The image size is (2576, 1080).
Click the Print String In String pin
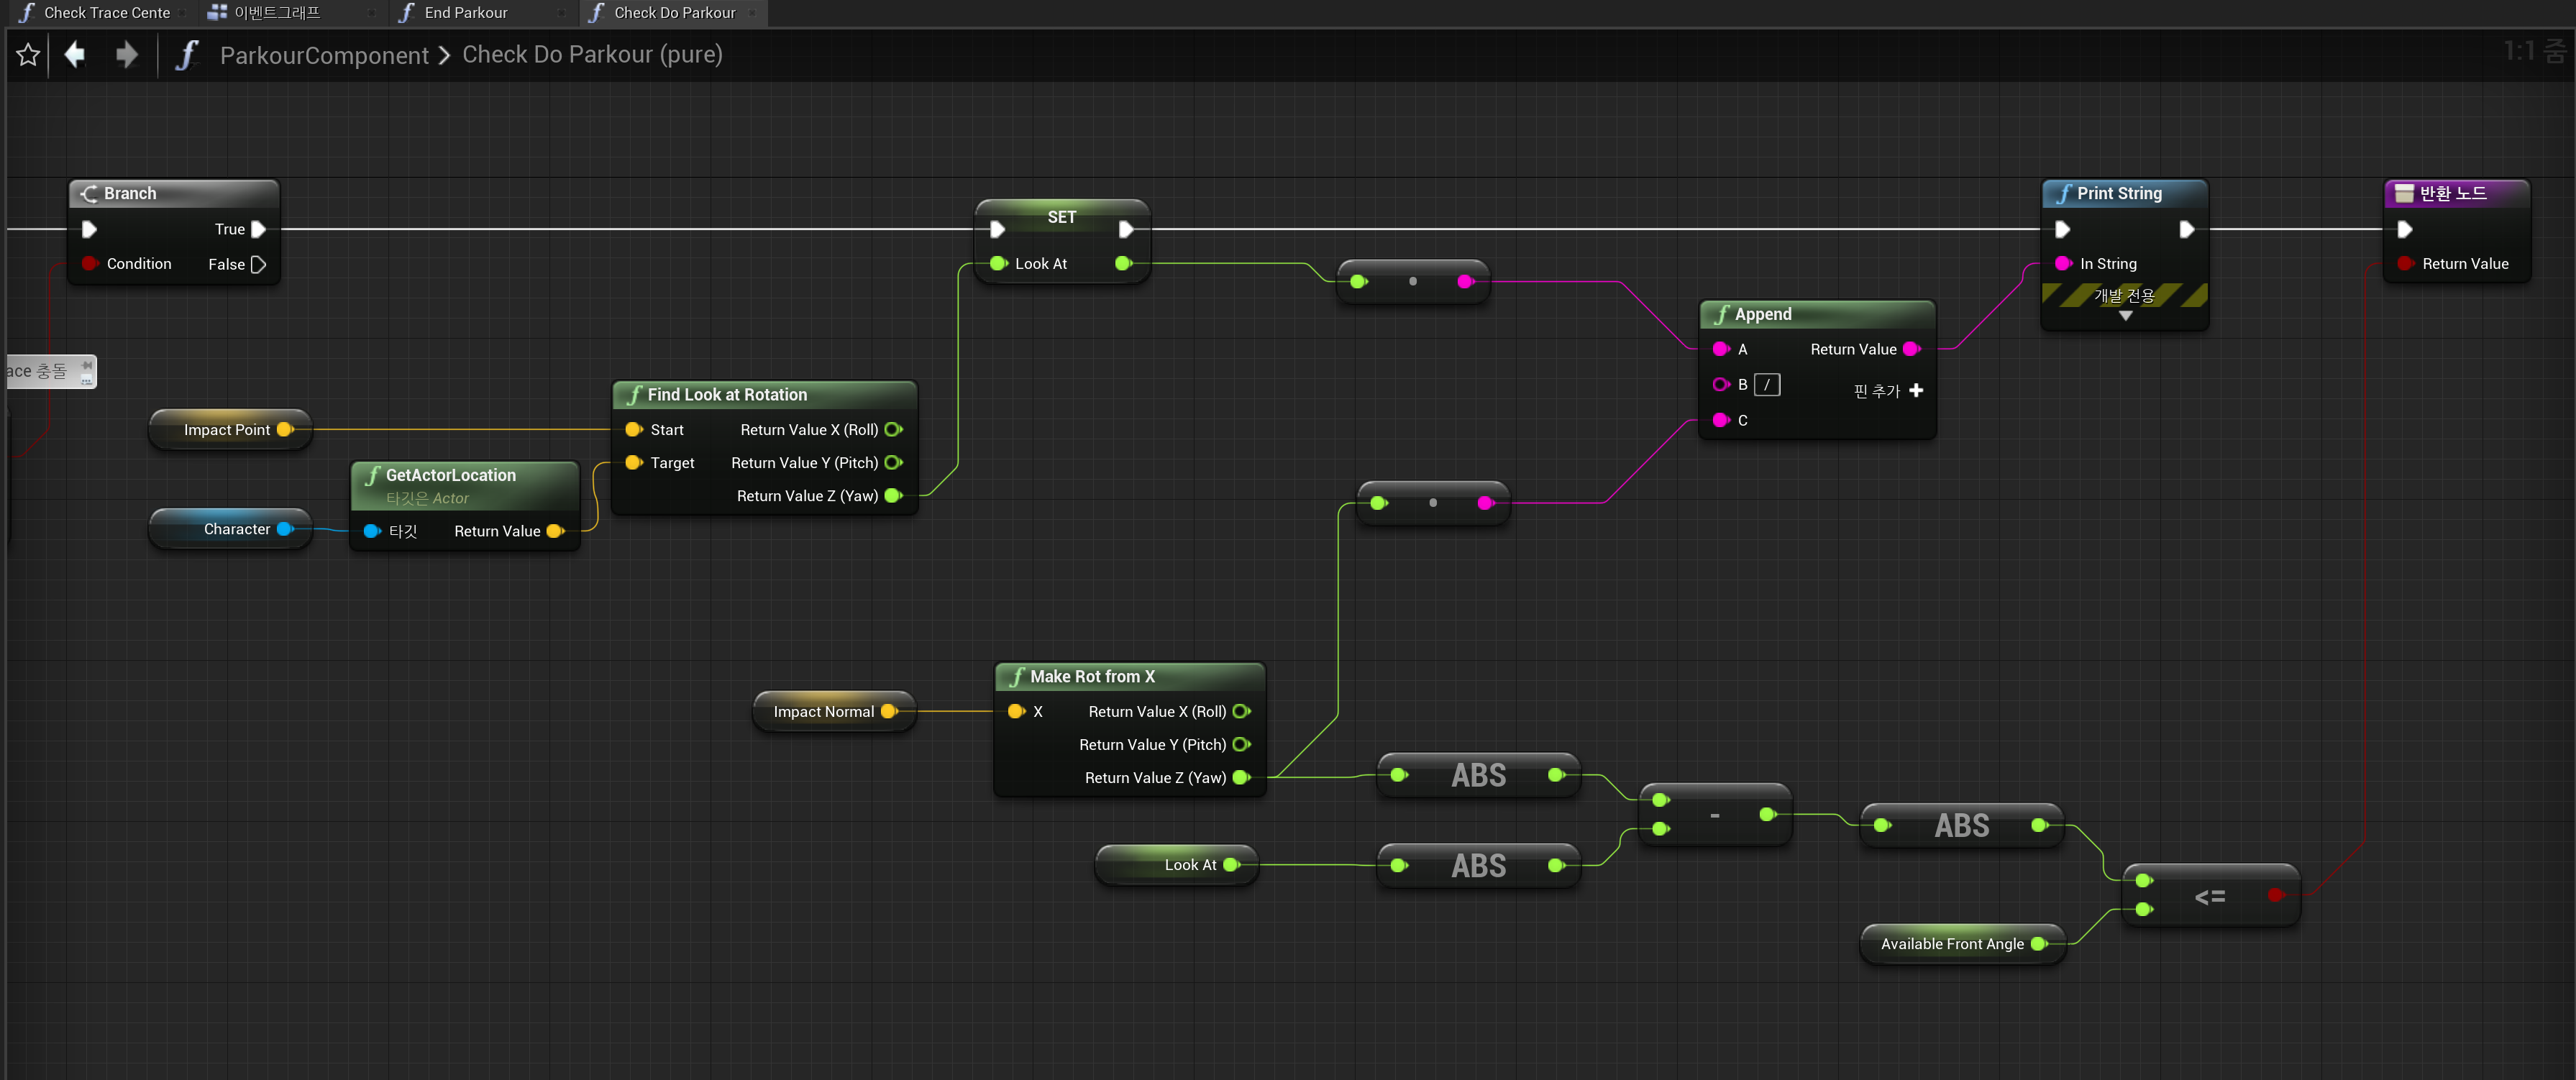2063,263
